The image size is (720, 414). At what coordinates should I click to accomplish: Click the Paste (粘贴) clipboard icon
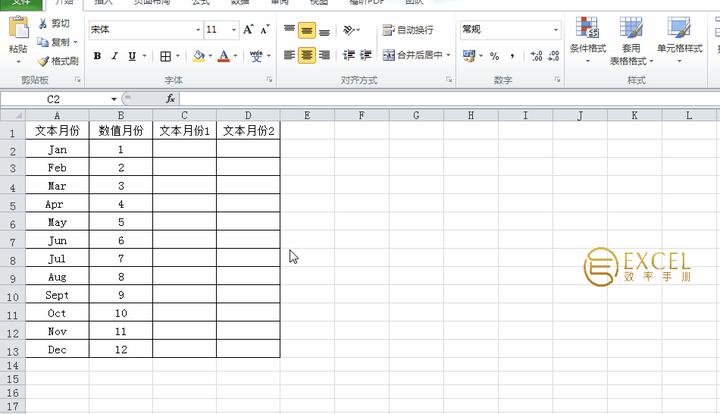pos(19,28)
